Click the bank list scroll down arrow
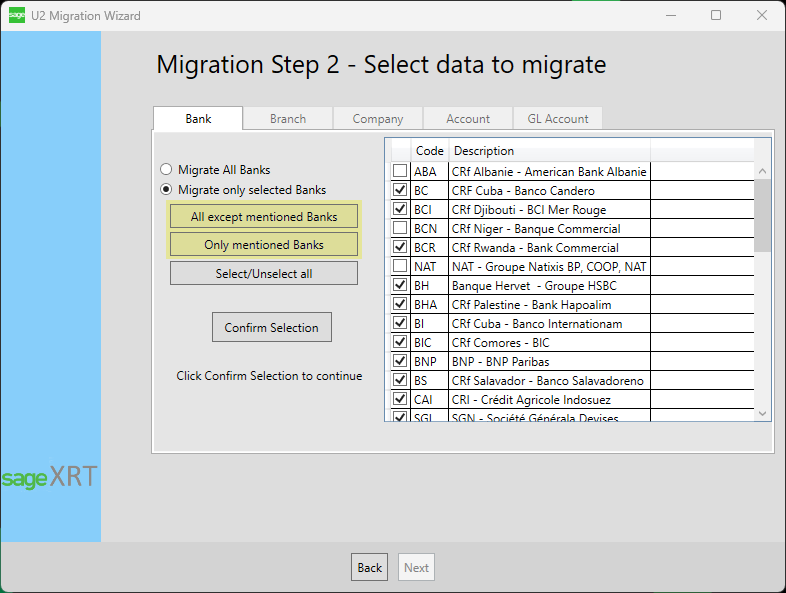 [x=763, y=412]
